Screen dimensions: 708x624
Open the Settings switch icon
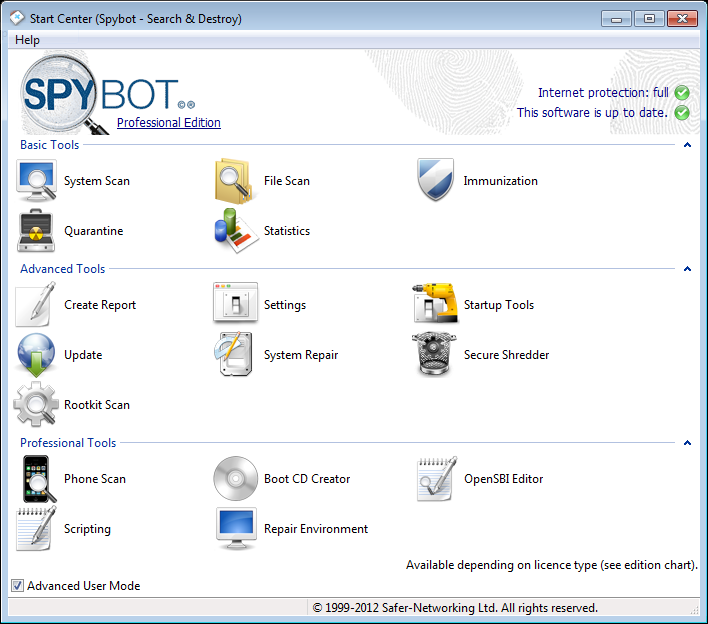236,305
